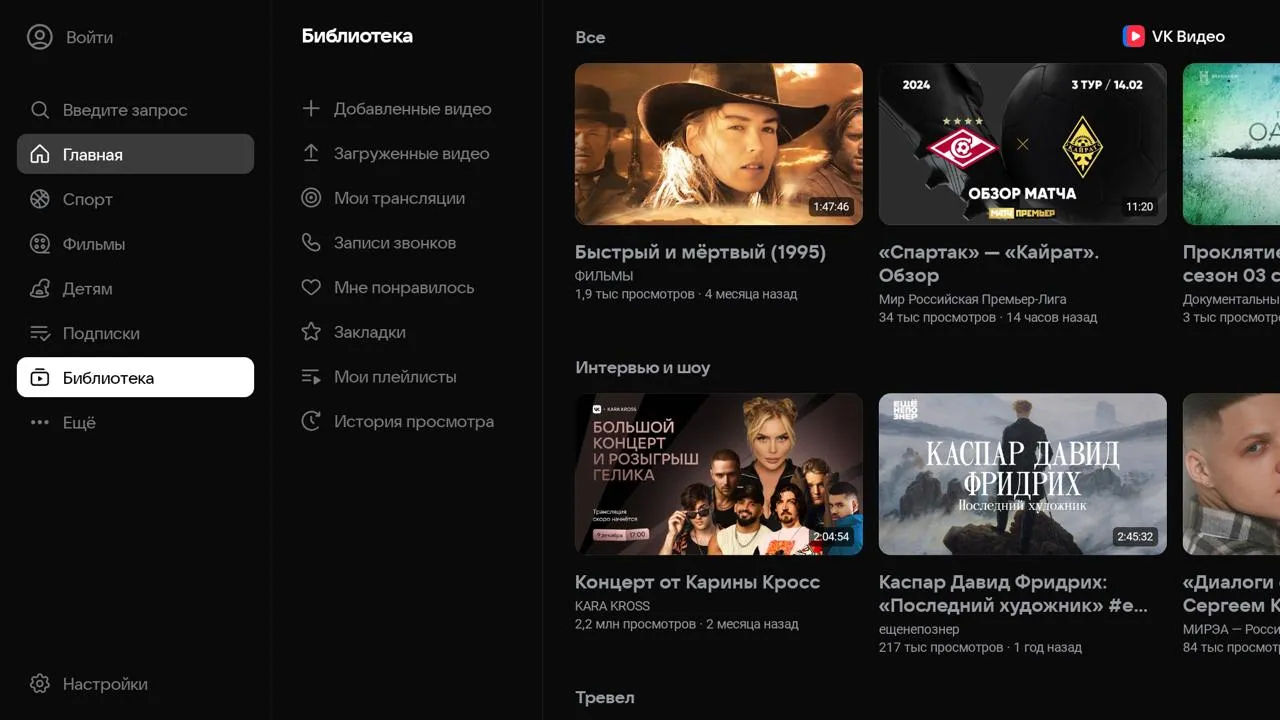The image size is (1280, 720).
Task: Open the Записи звонков list
Action: point(380,243)
